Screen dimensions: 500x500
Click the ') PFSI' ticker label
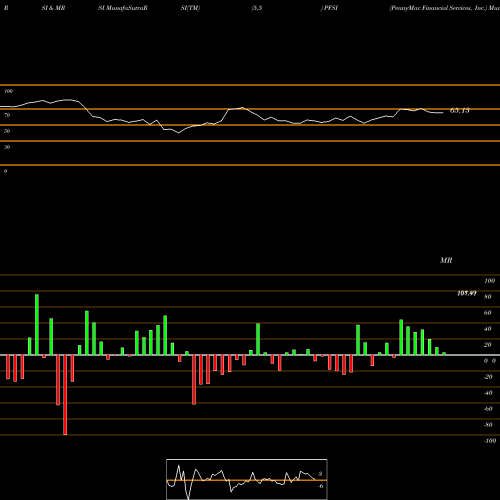(329, 8)
